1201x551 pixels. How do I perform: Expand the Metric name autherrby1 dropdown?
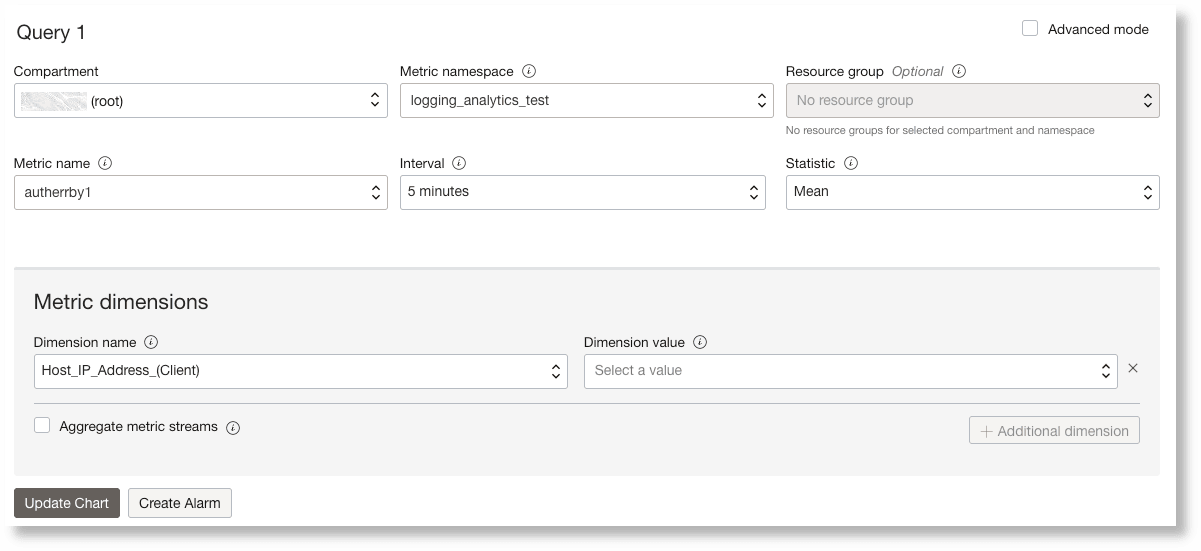pyautogui.click(x=200, y=192)
